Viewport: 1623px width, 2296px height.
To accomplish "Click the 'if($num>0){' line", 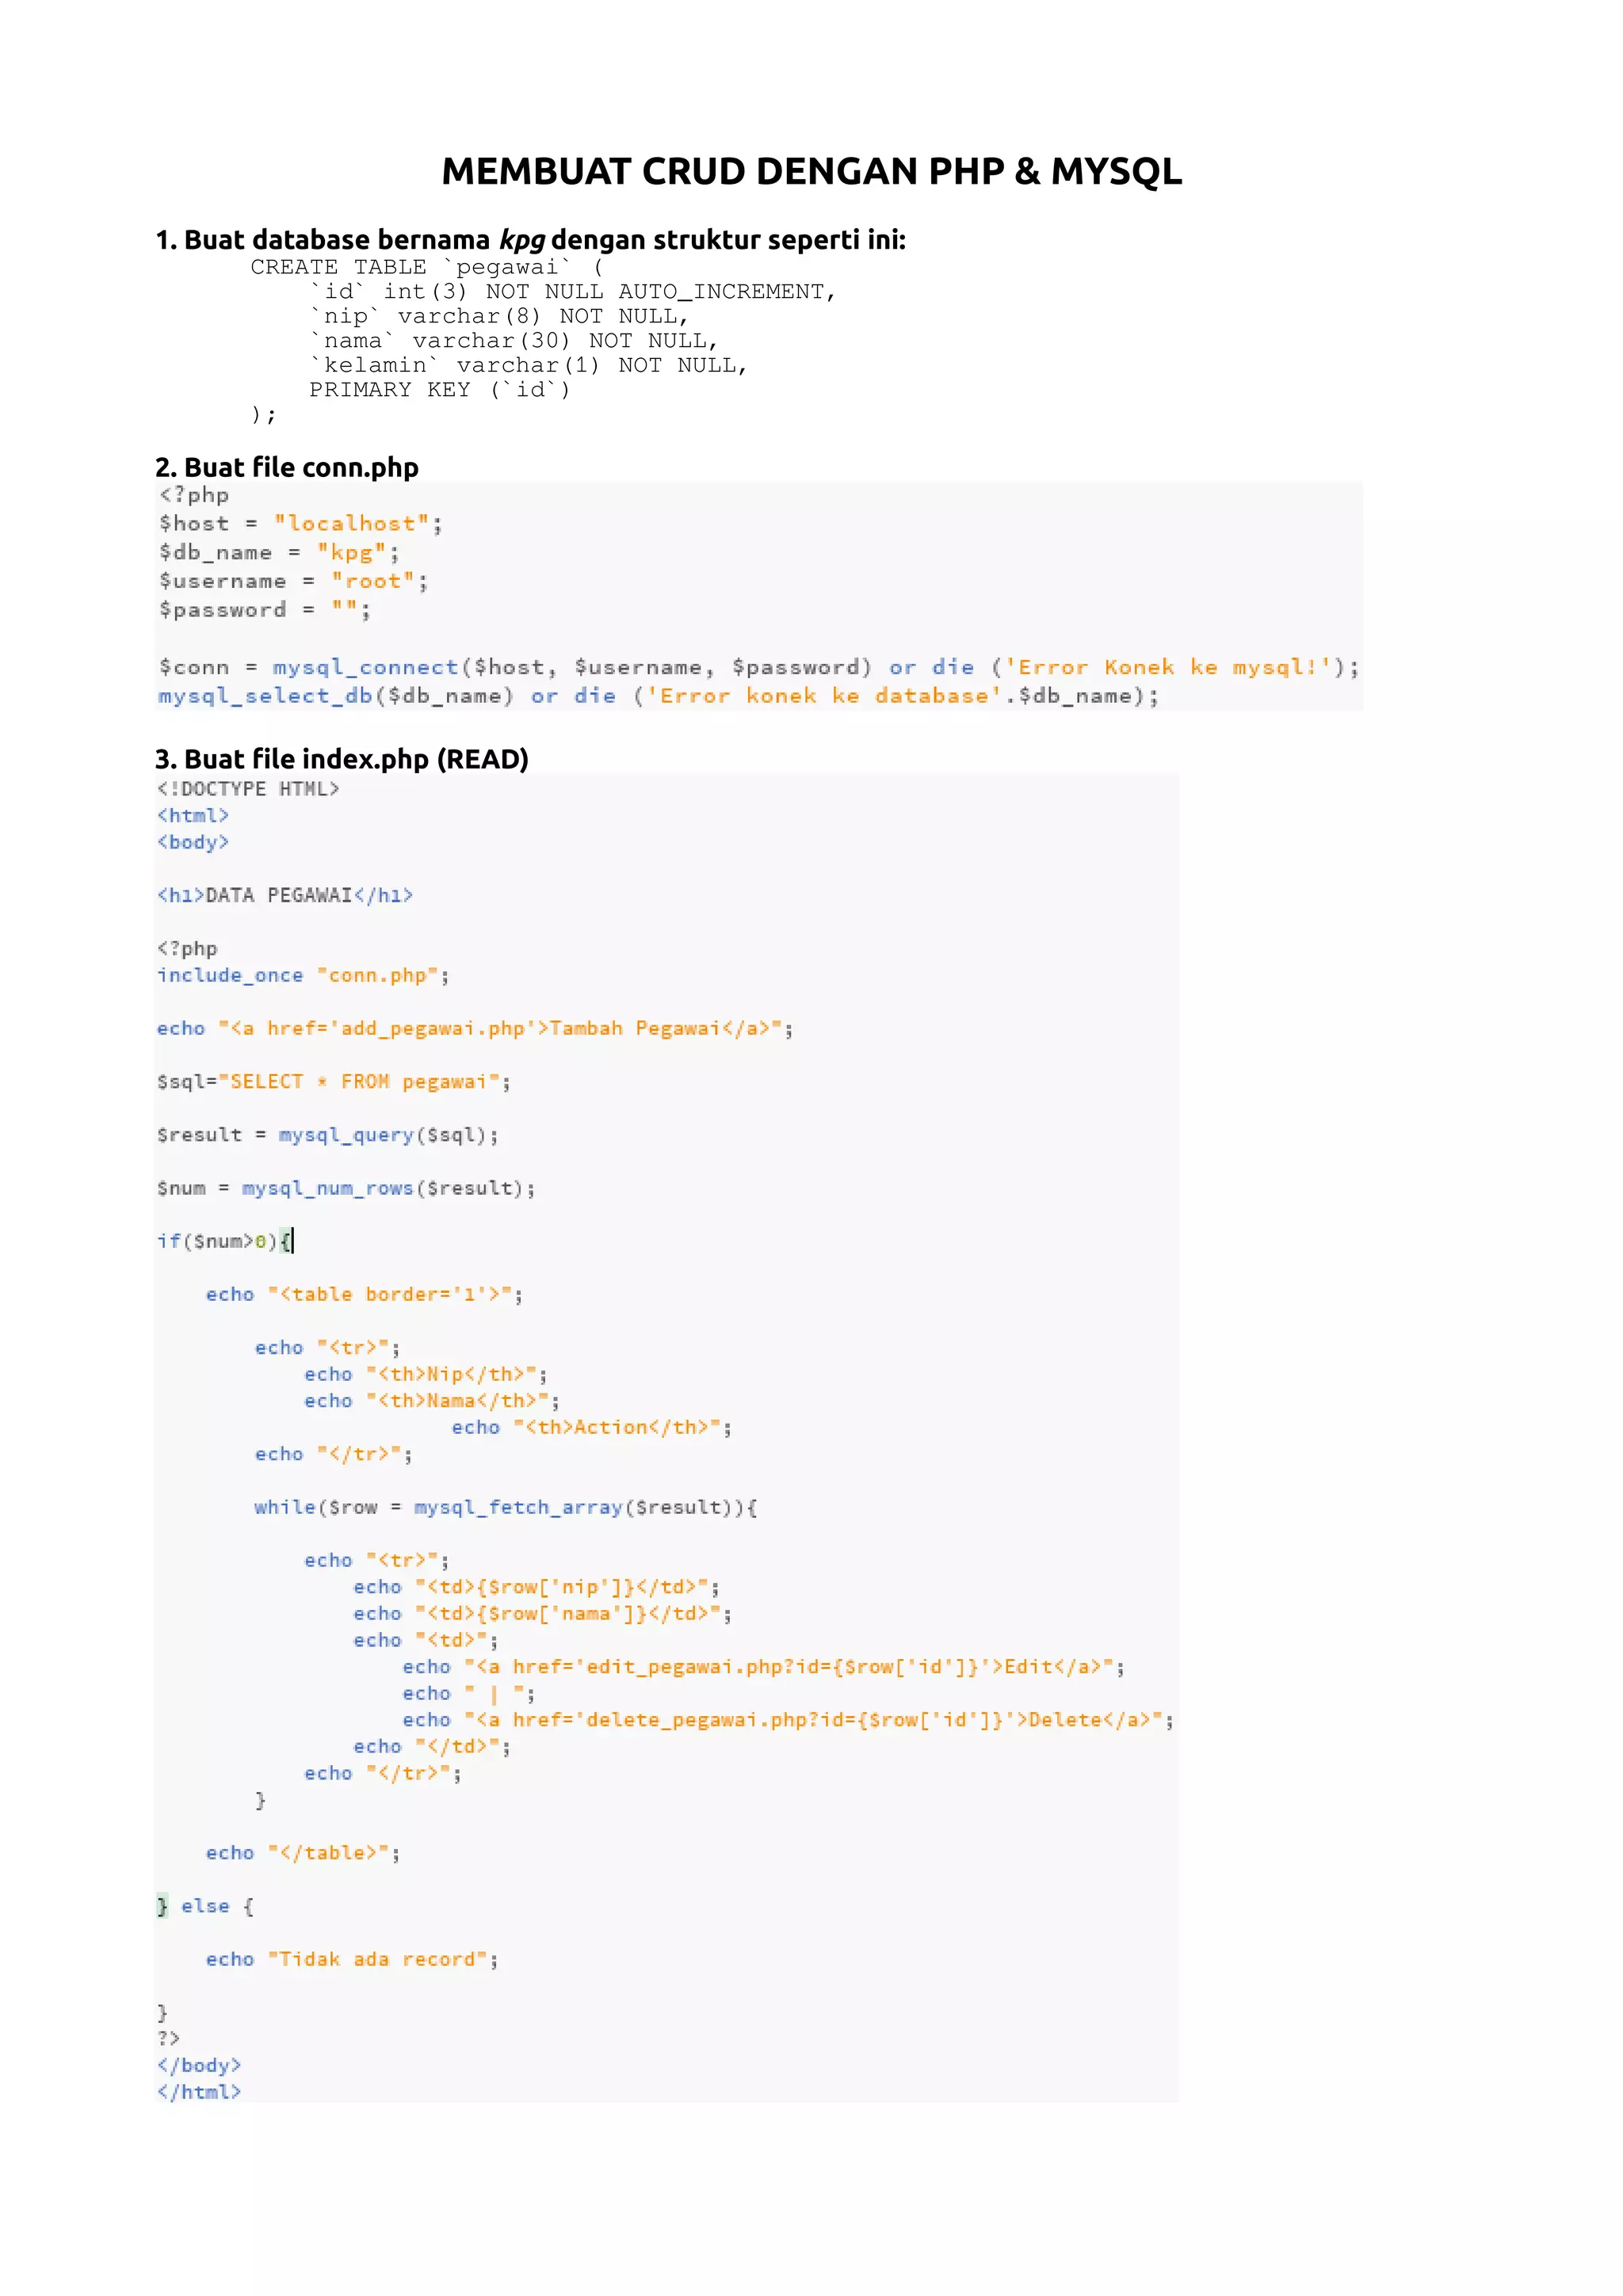I will [225, 1241].
